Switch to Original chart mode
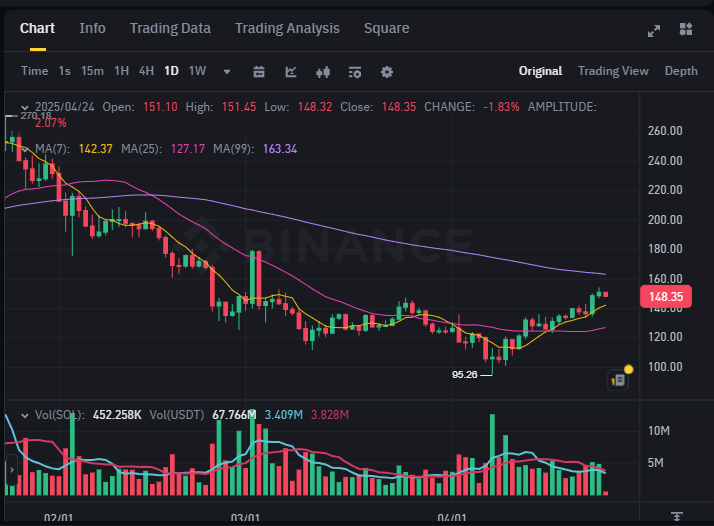Viewport: 714px width, 526px height. coord(540,71)
